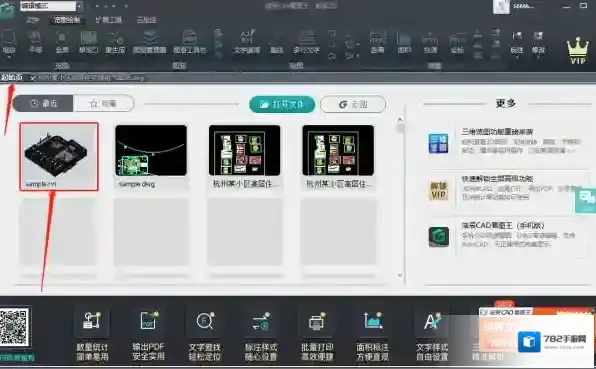The image size is (596, 369).
Task: Click the 重生成 ribbon tool
Action: [115, 42]
